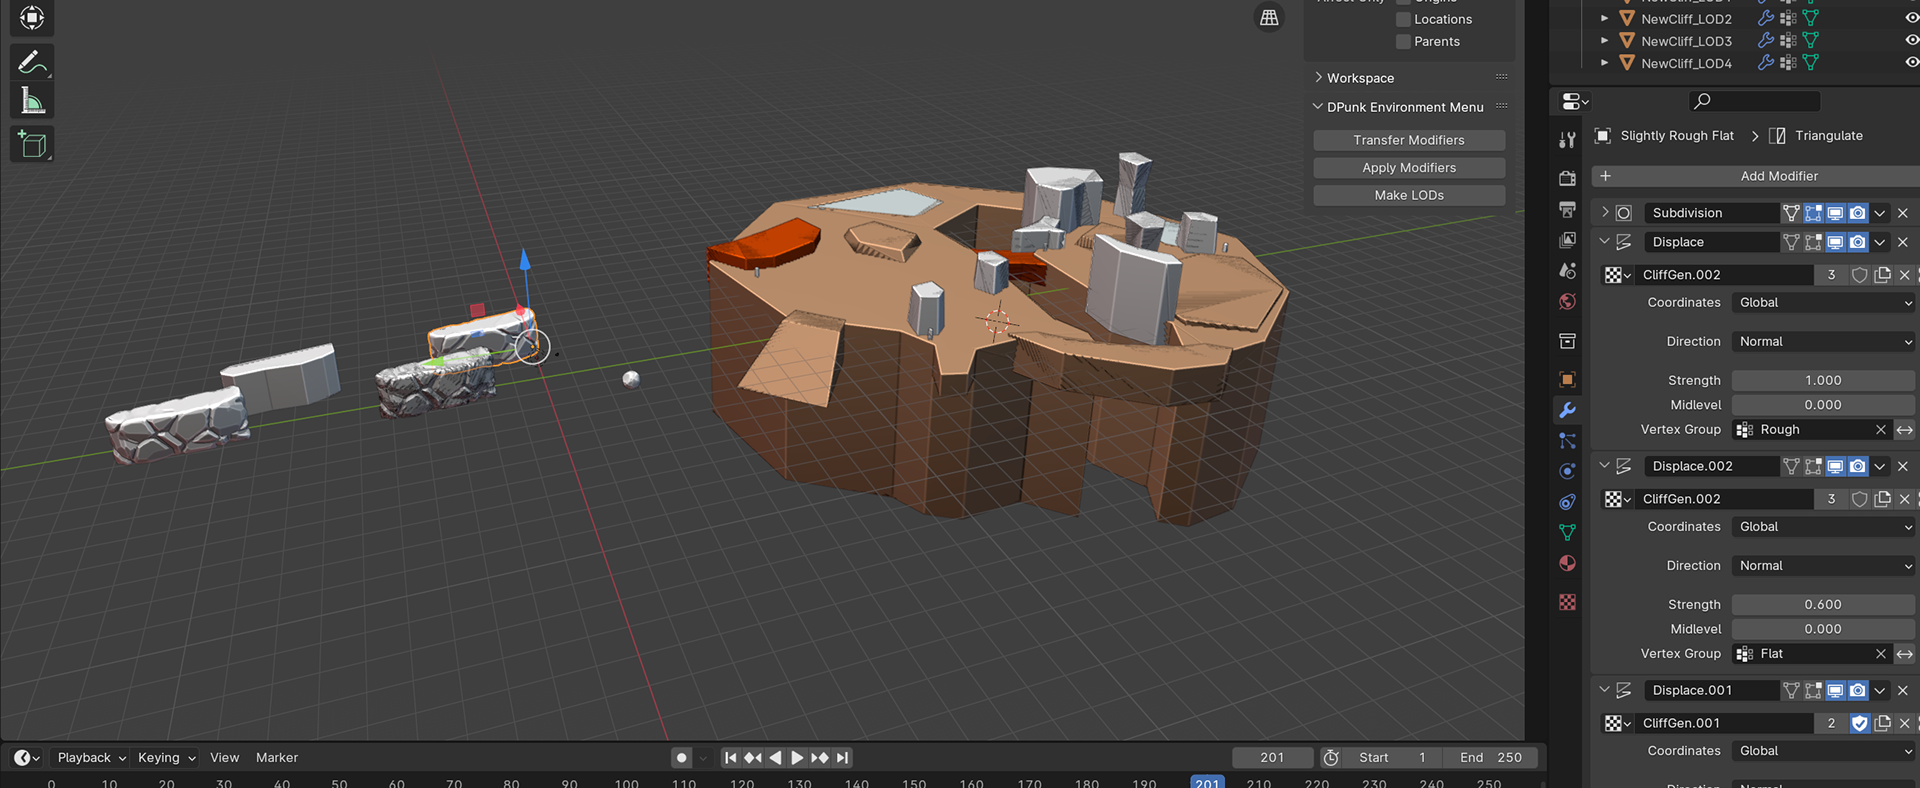The image size is (1920, 788).
Task: Adjust Displace.002 Strength slider at 0.600
Action: (1824, 605)
